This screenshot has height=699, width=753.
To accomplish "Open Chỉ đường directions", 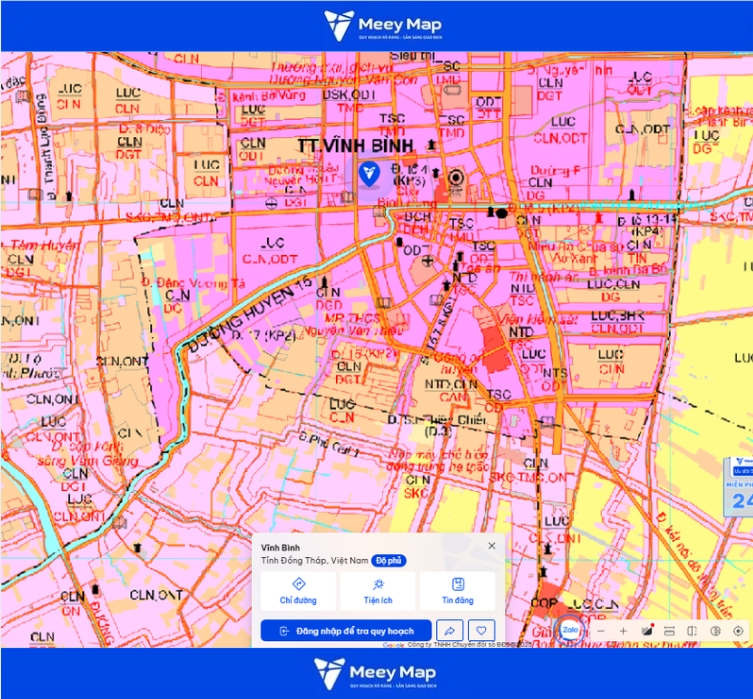I will tap(298, 591).
